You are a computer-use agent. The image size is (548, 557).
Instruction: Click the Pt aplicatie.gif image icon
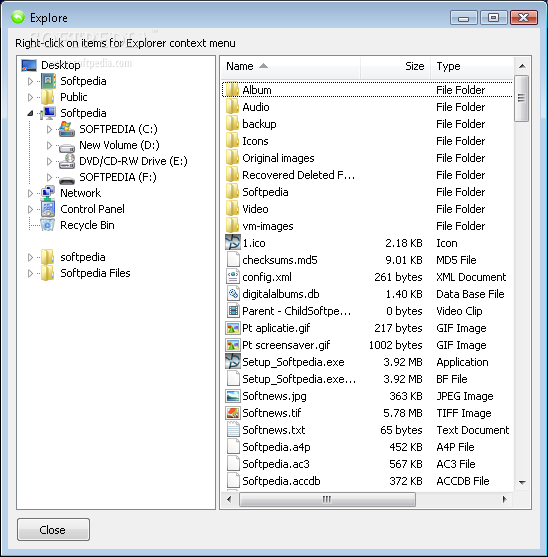coord(233,328)
